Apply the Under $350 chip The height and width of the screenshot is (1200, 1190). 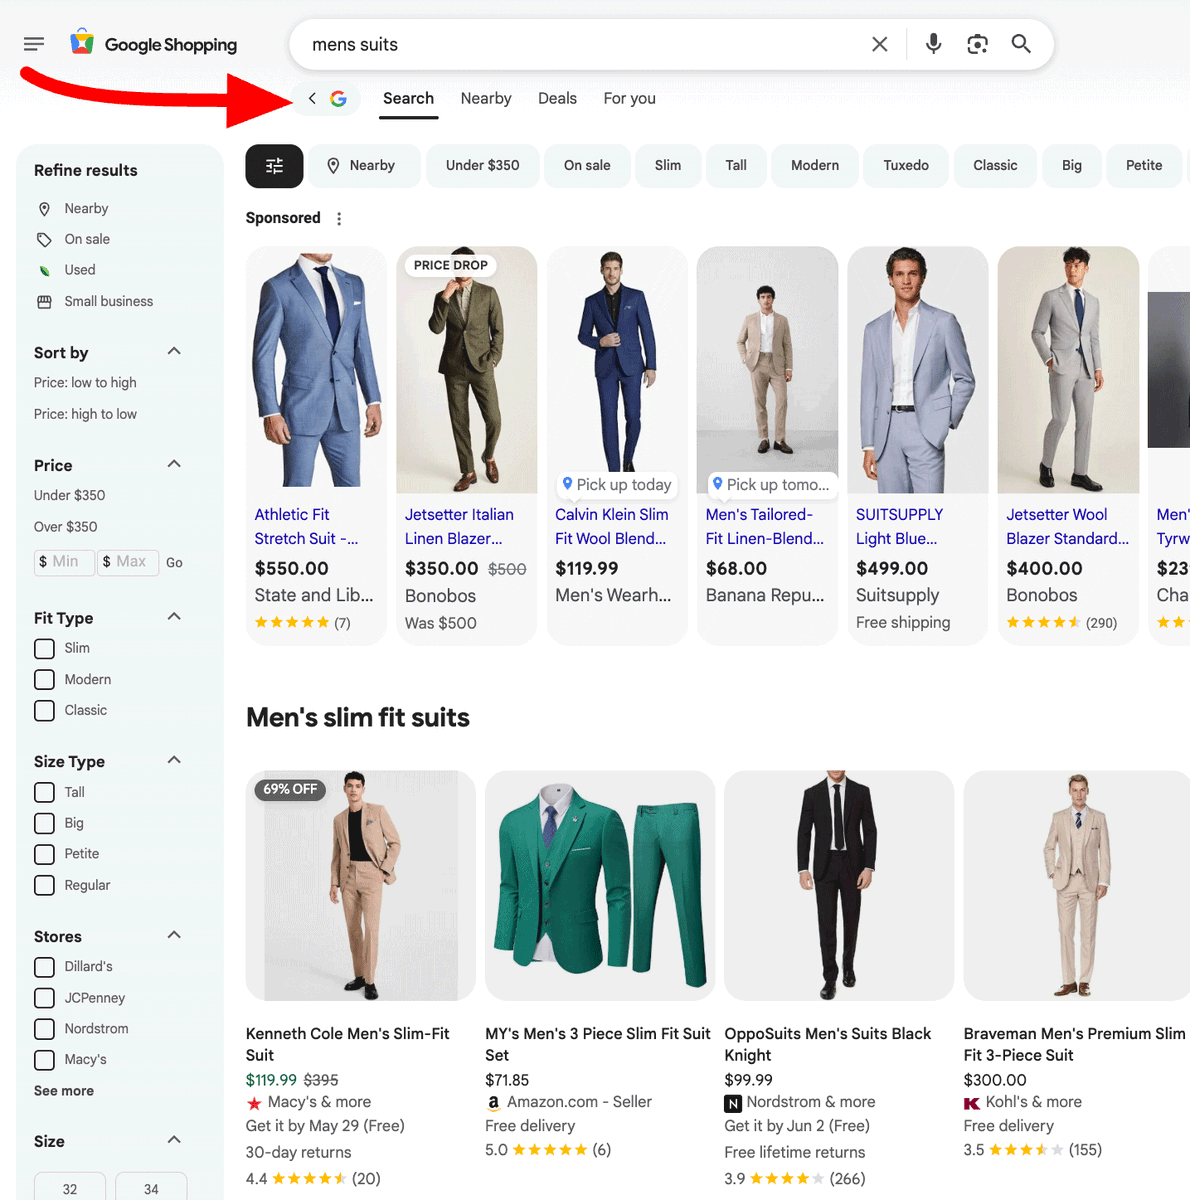[483, 166]
